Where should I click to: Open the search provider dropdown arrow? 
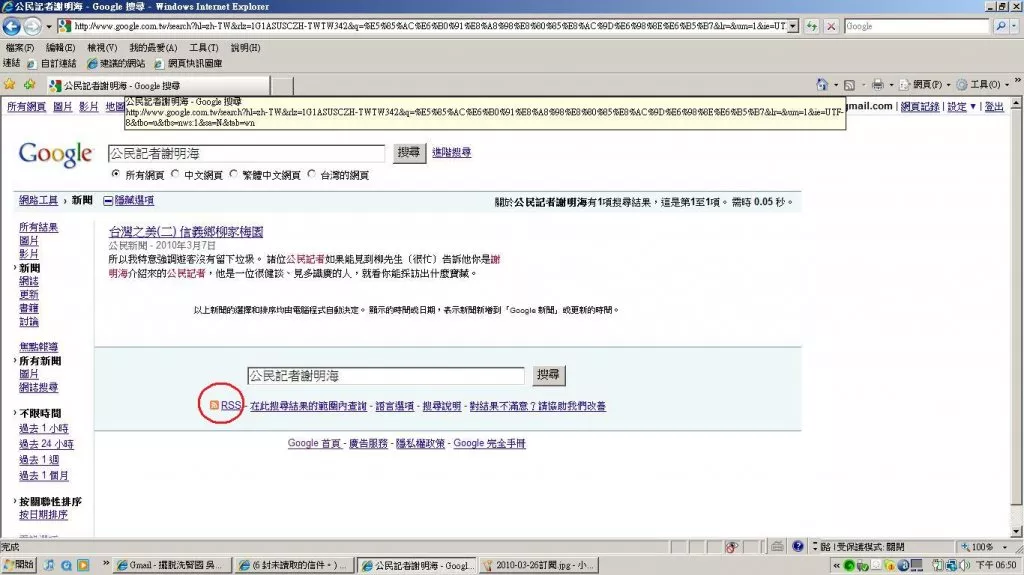pos(1014,26)
